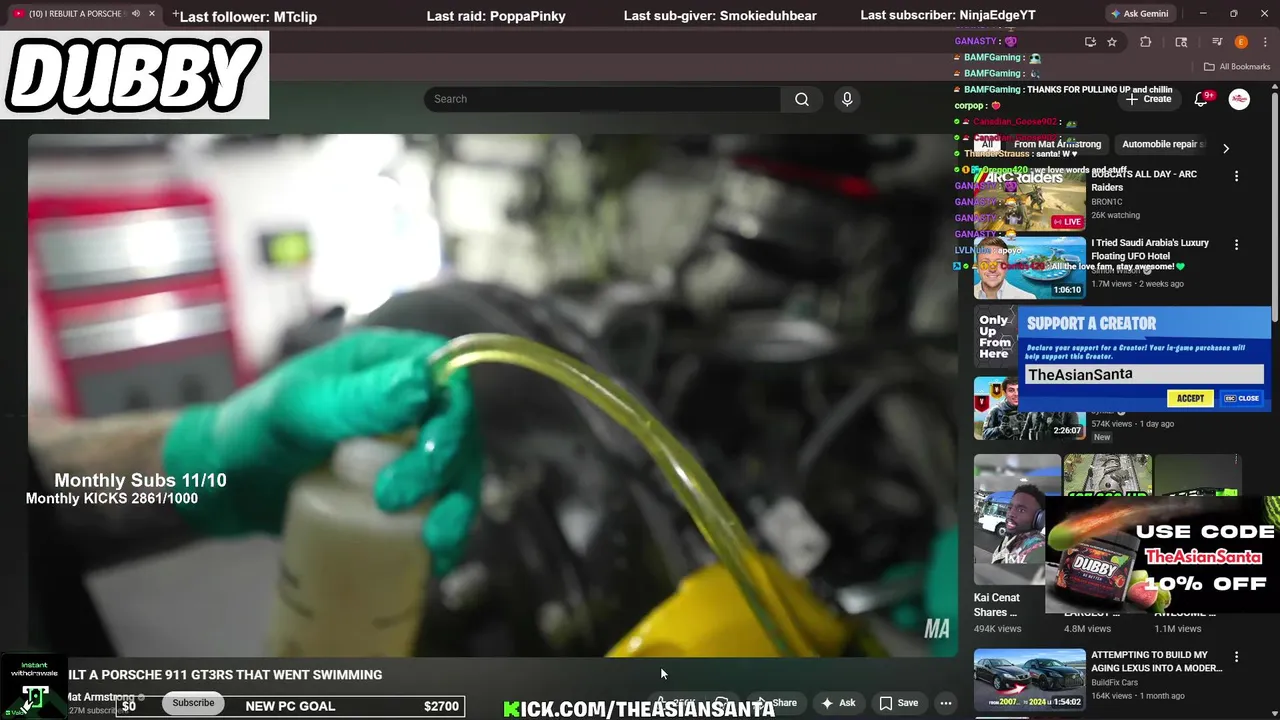
Task: Click the Mat Armstrong channel name
Action: (x=101, y=697)
